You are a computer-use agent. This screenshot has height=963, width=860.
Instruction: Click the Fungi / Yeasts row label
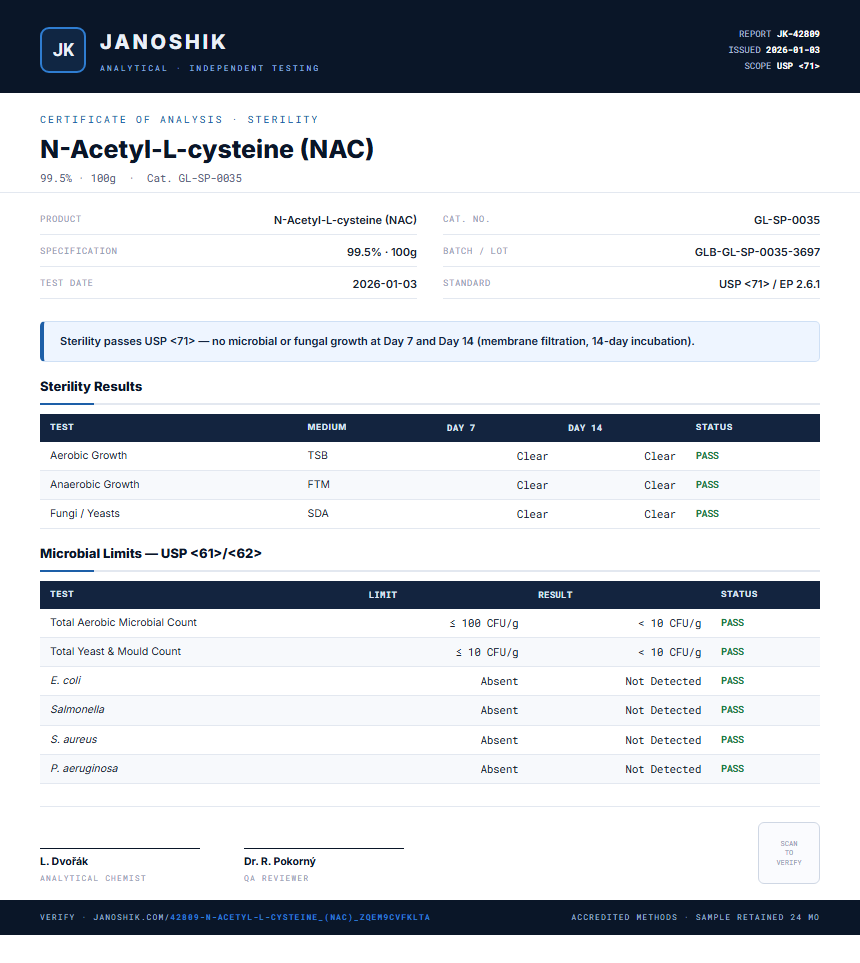[85, 513]
